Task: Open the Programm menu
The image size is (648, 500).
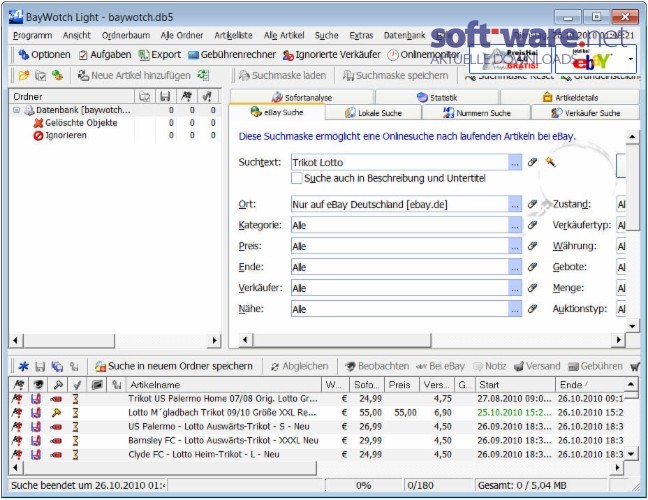Action: click(33, 36)
